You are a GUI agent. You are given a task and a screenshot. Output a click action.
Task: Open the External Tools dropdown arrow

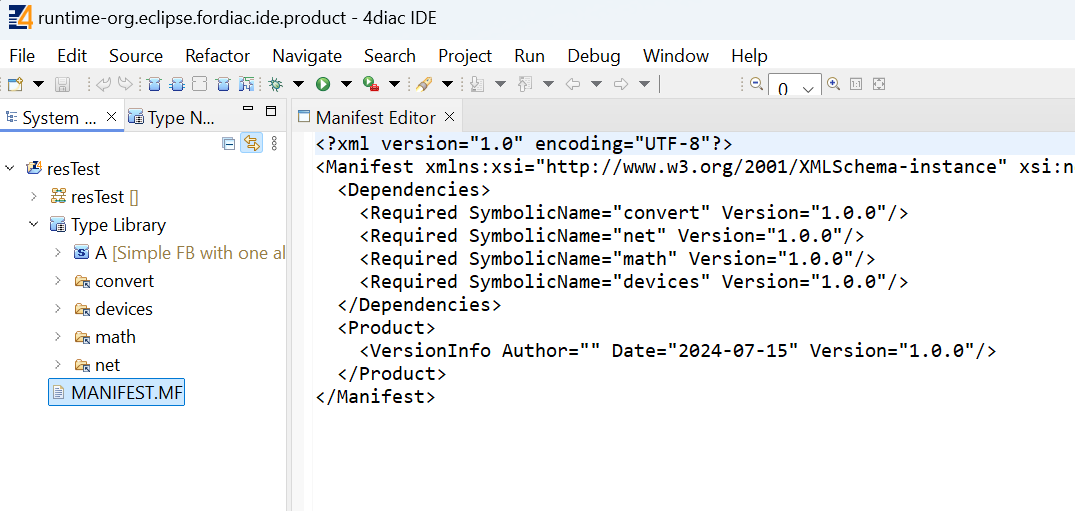[394, 84]
